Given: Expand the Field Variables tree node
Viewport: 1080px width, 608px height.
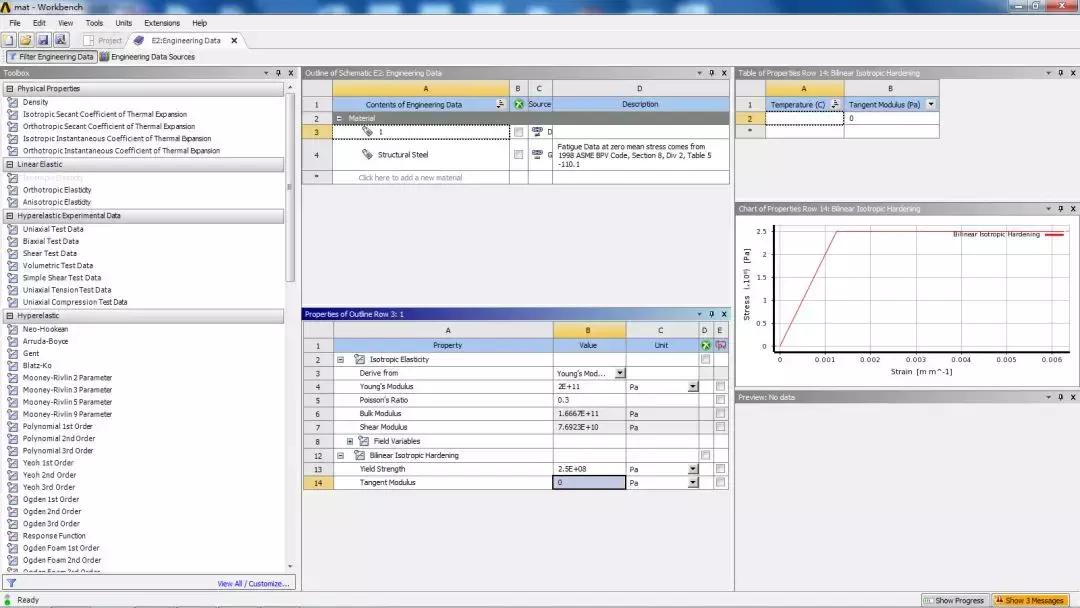Looking at the screenshot, I should click(x=350, y=441).
